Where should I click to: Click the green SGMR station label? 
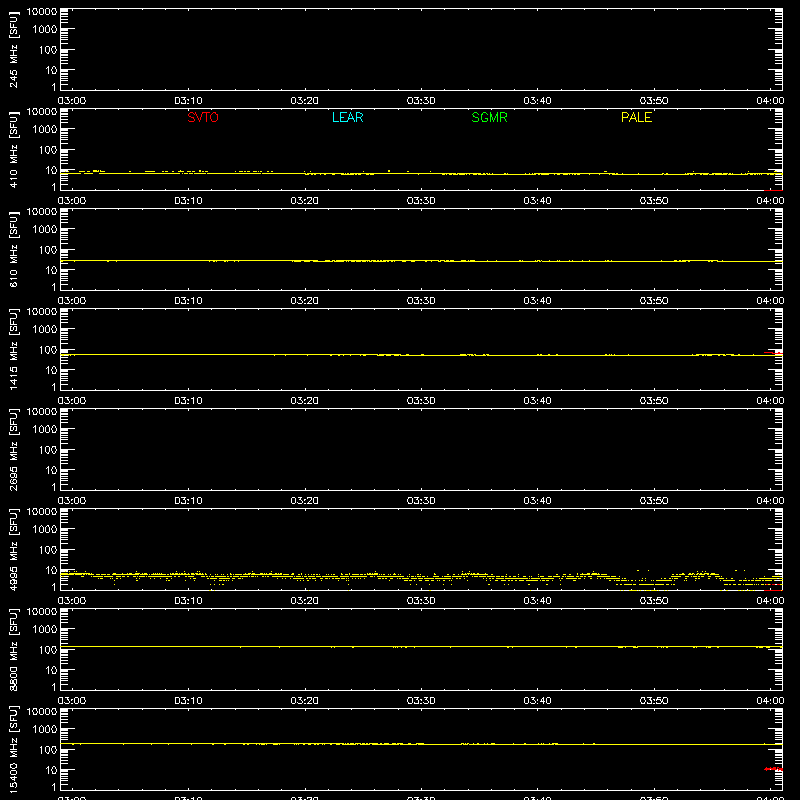click(x=489, y=117)
